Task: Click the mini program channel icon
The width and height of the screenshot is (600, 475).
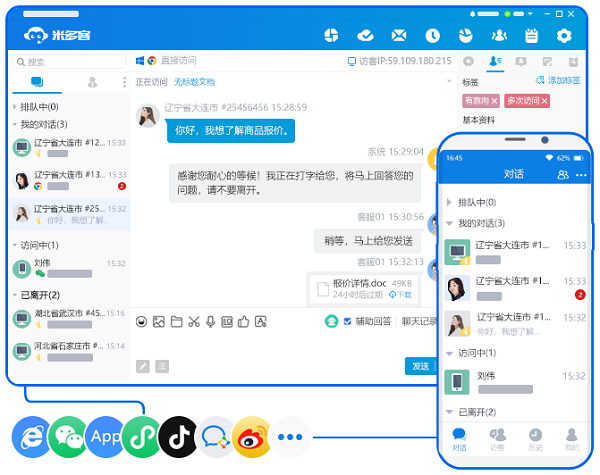Action: click(142, 437)
